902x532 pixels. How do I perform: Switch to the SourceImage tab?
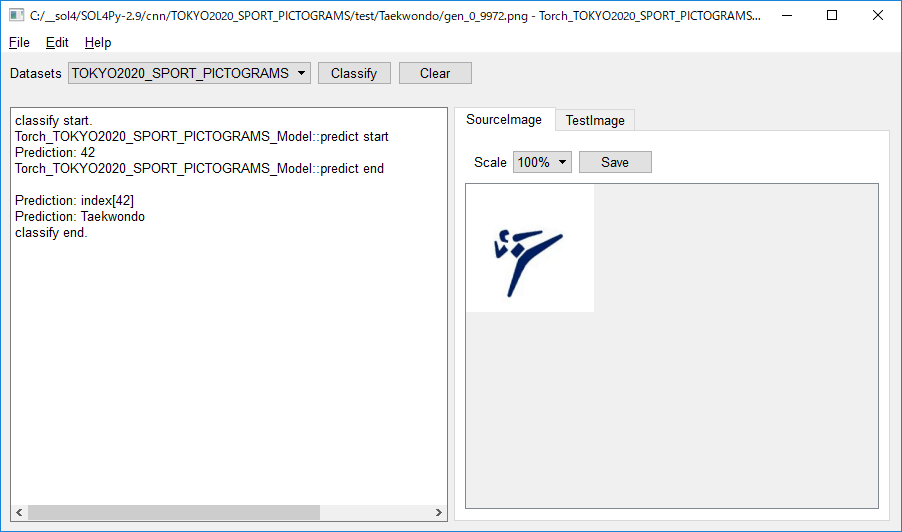[504, 119]
